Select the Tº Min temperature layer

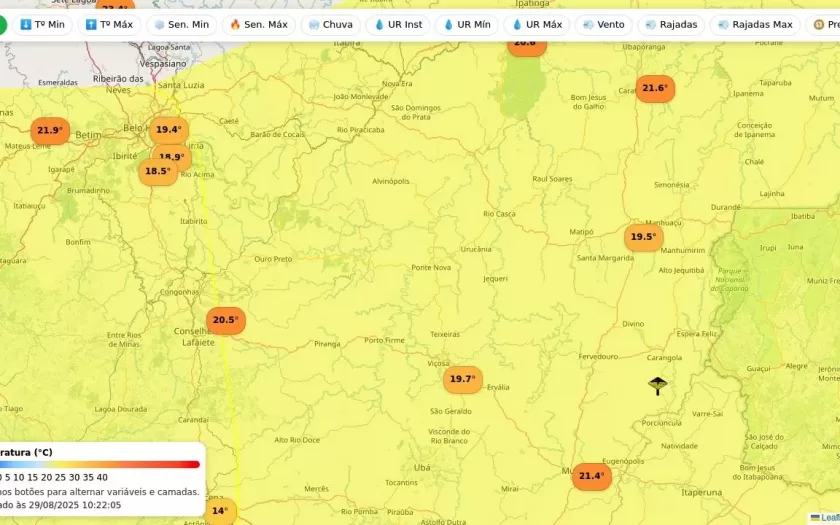(x=42, y=24)
